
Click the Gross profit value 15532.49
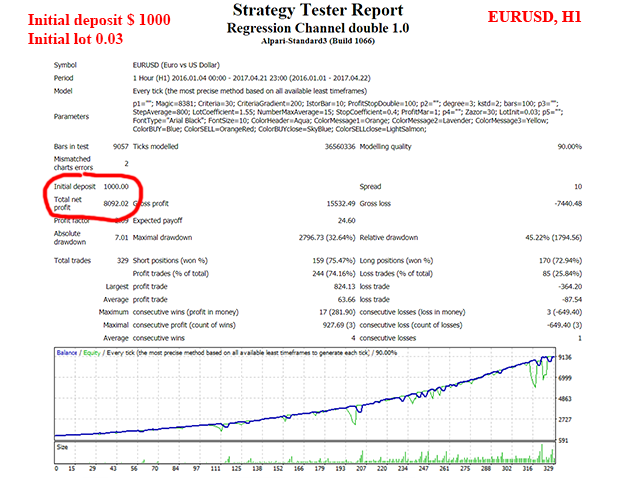(x=341, y=203)
